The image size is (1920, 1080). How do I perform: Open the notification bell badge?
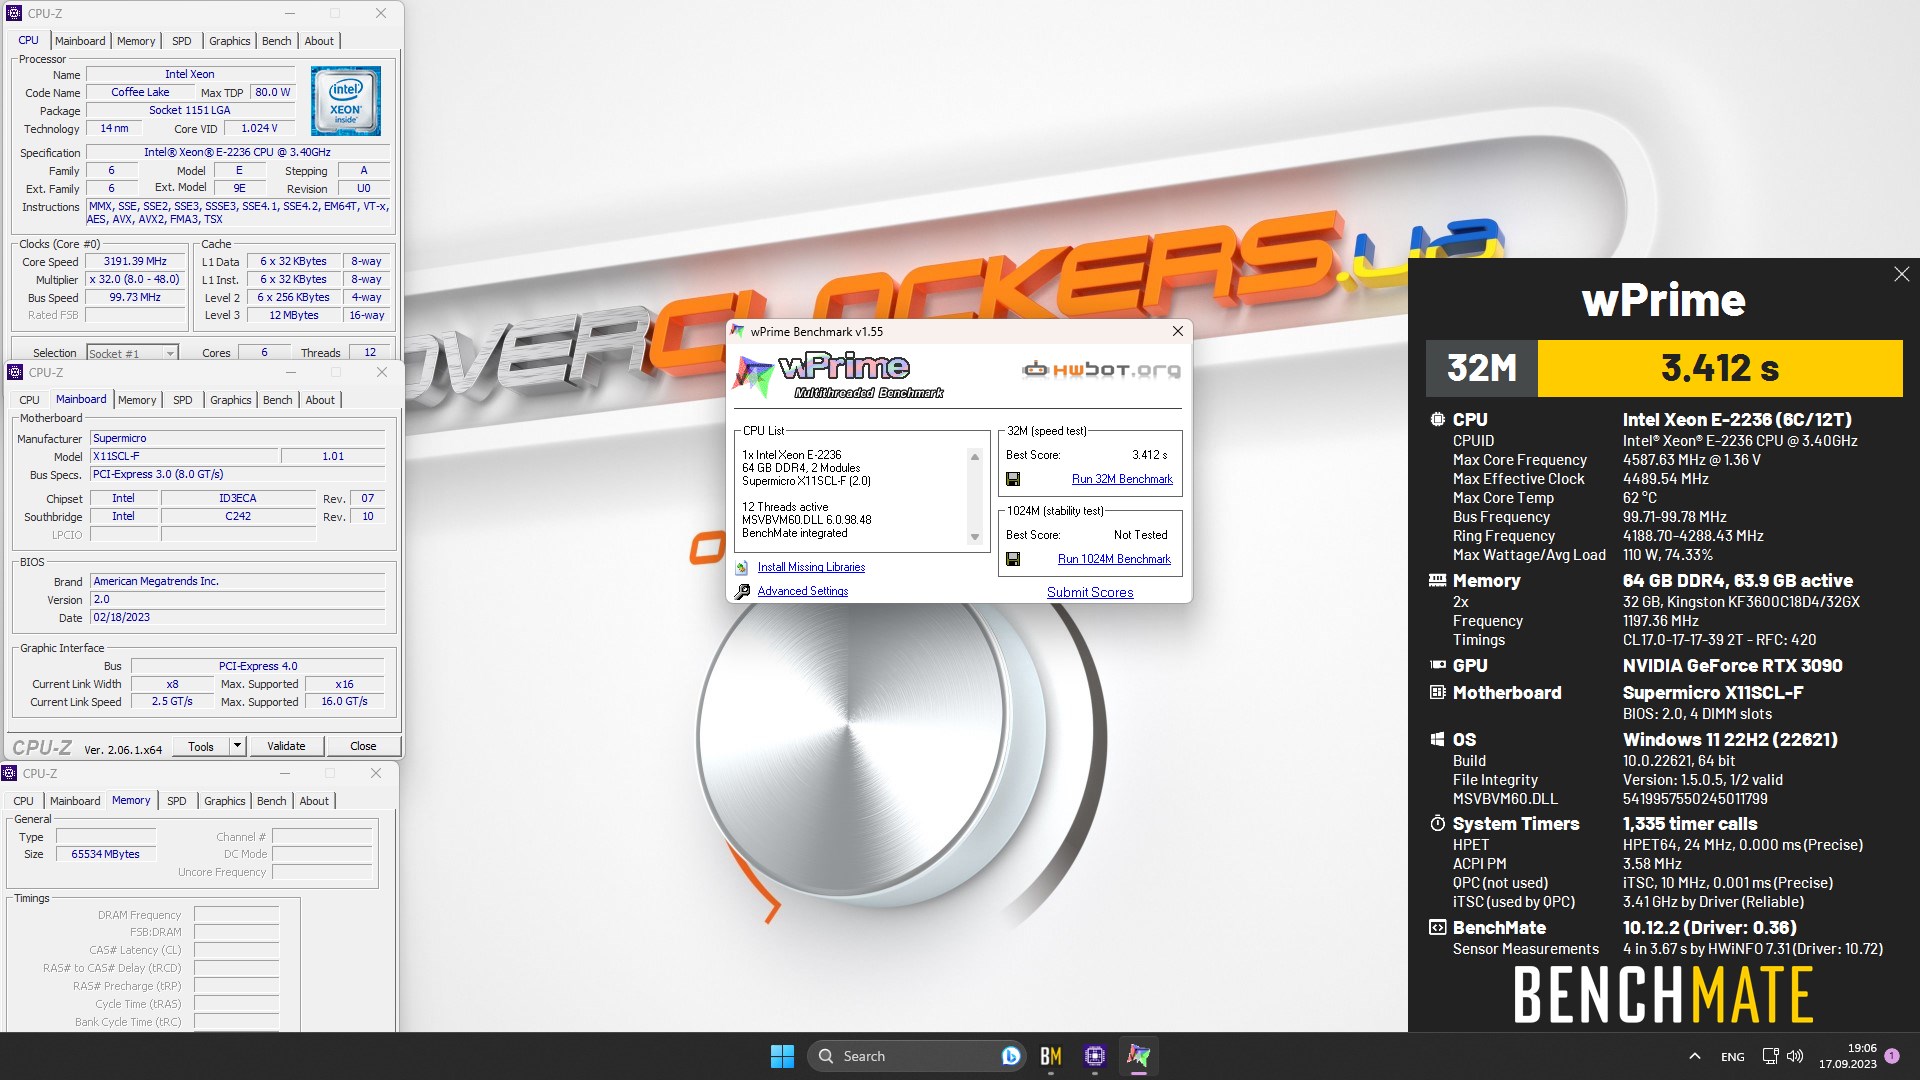[x=1892, y=1056]
